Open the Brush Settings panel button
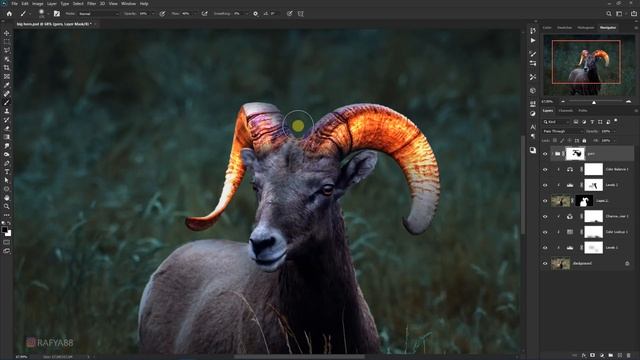640x360 pixels. pos(57,13)
